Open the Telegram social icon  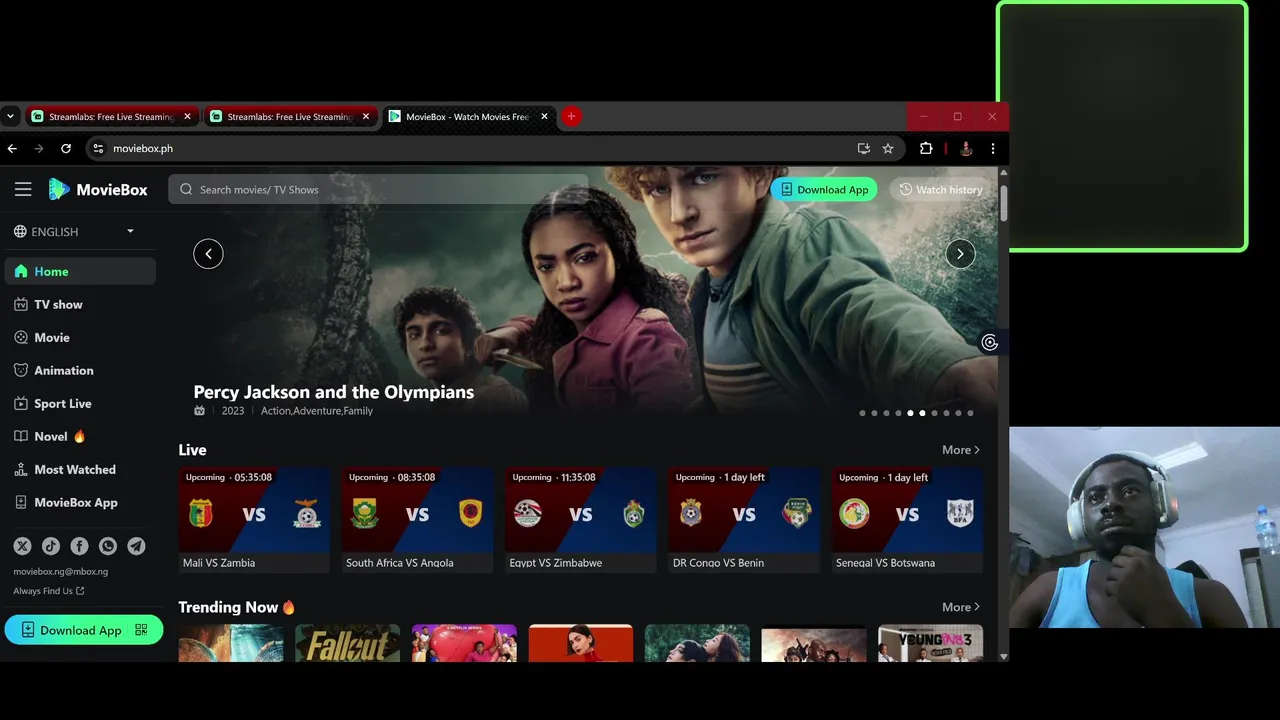pyautogui.click(x=136, y=546)
